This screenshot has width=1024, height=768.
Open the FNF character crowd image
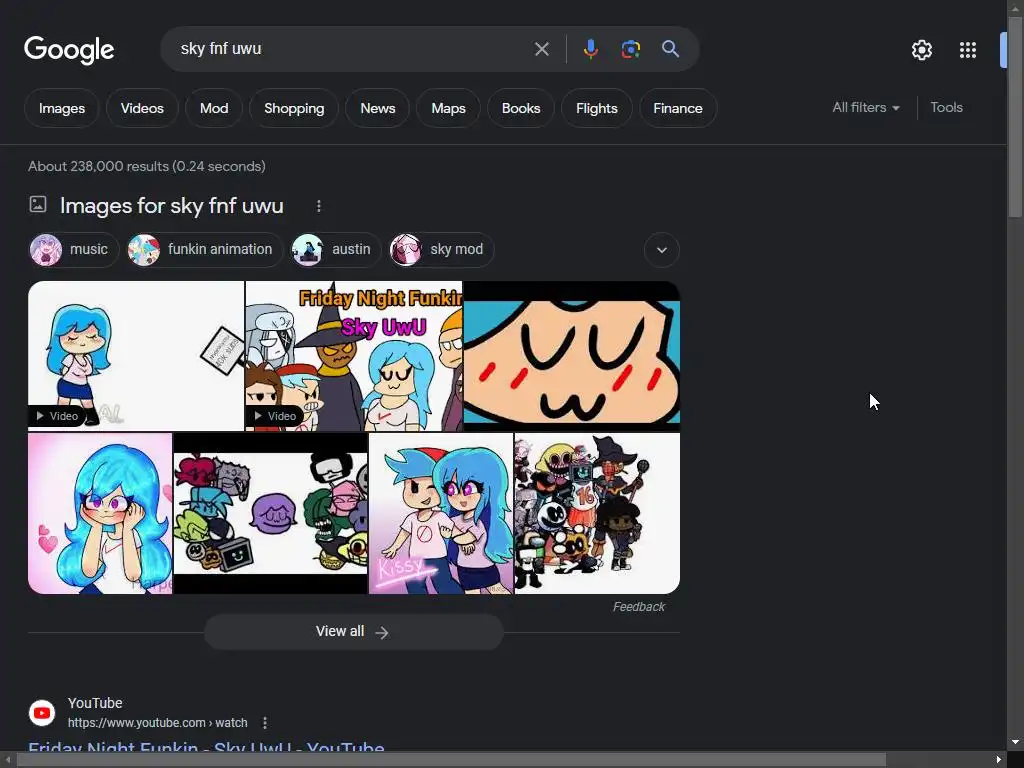597,513
